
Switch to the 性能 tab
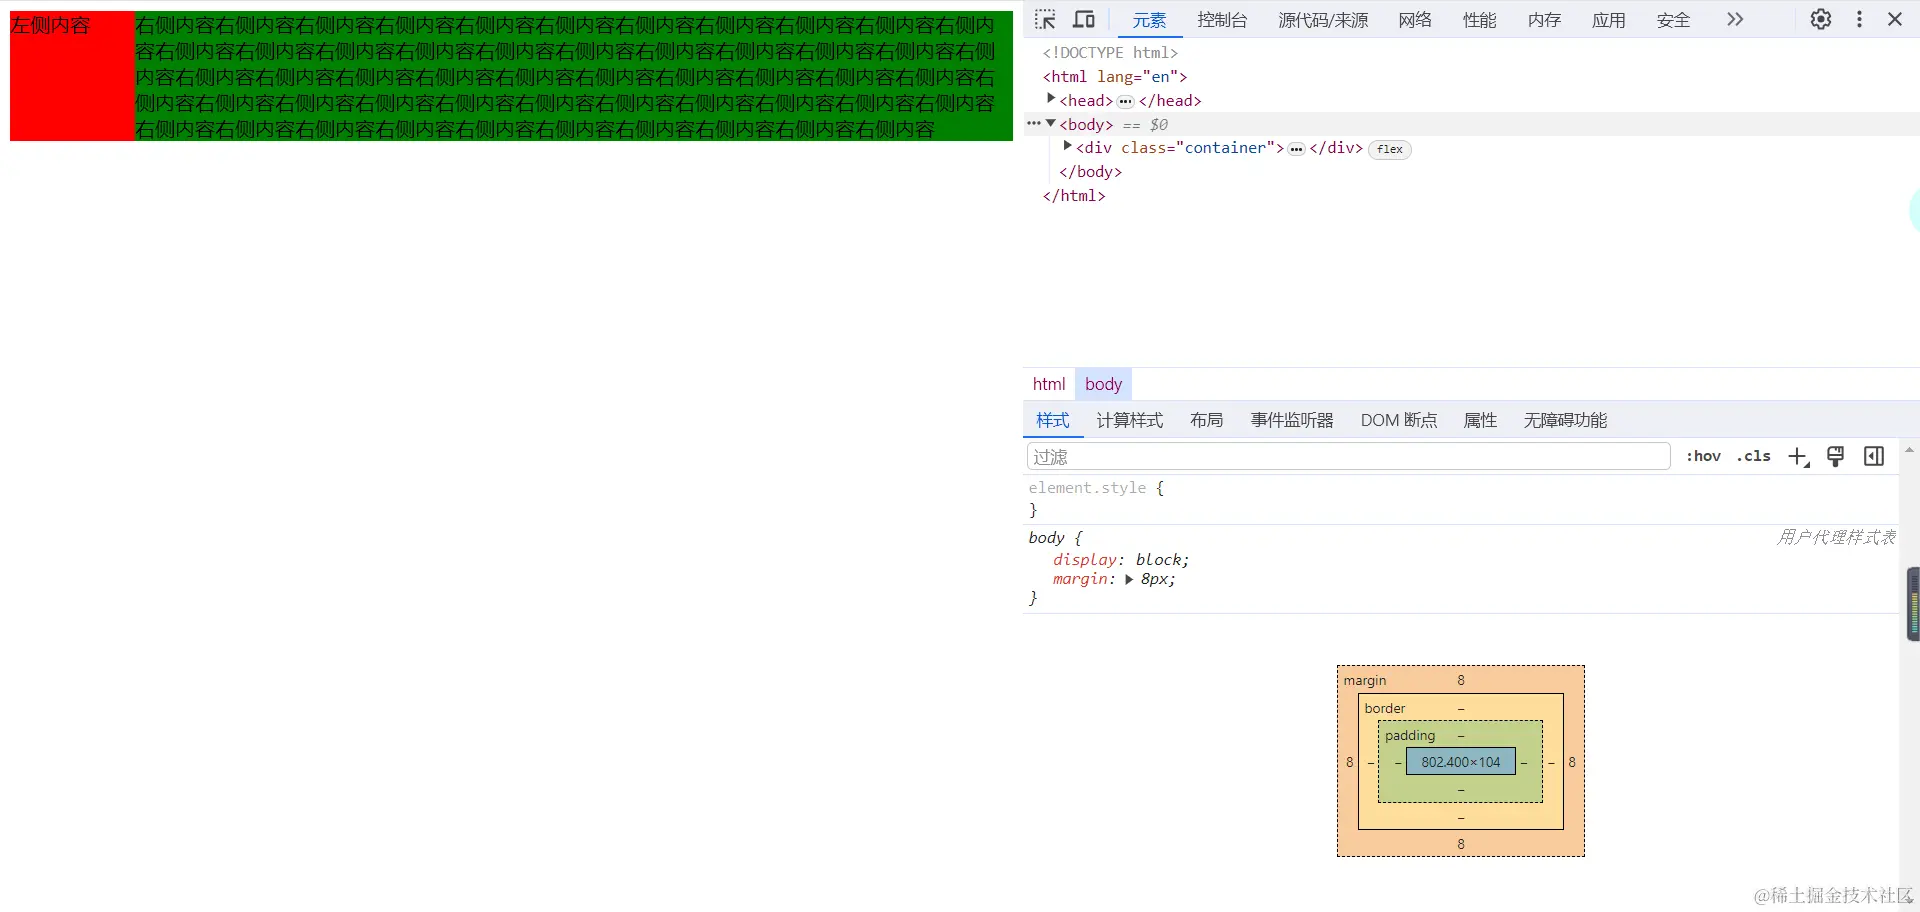point(1480,20)
